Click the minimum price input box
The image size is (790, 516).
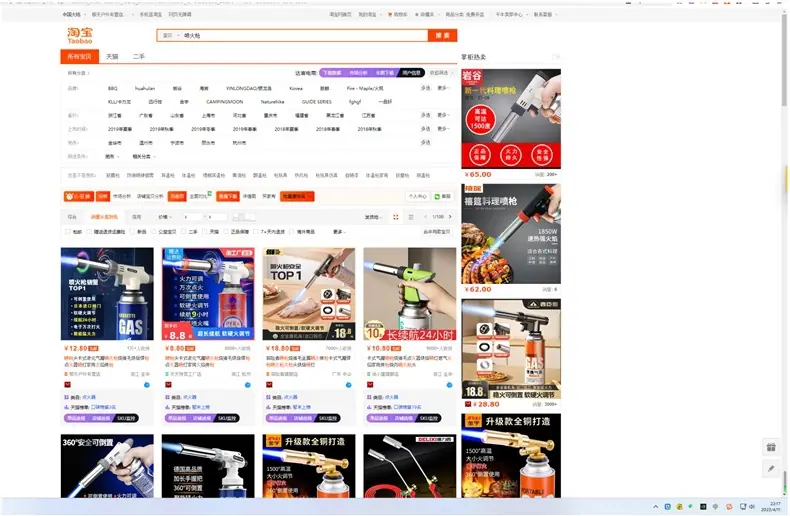coord(192,217)
